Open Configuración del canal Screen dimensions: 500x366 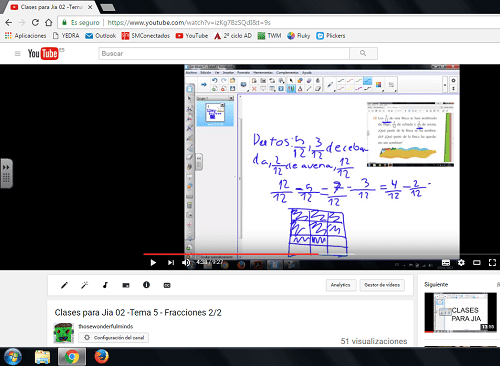tap(114, 338)
